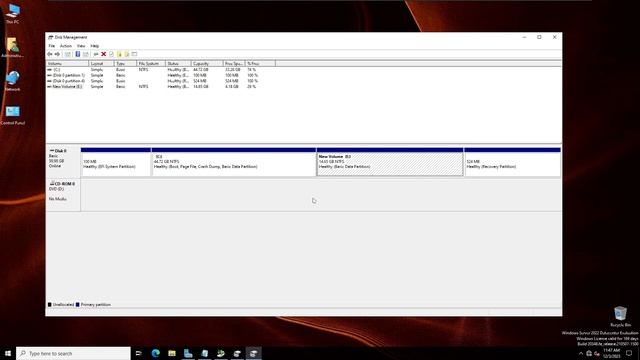Click the Back arrow in the toolbar
This screenshot has width=640, height=360.
[x=49, y=54]
